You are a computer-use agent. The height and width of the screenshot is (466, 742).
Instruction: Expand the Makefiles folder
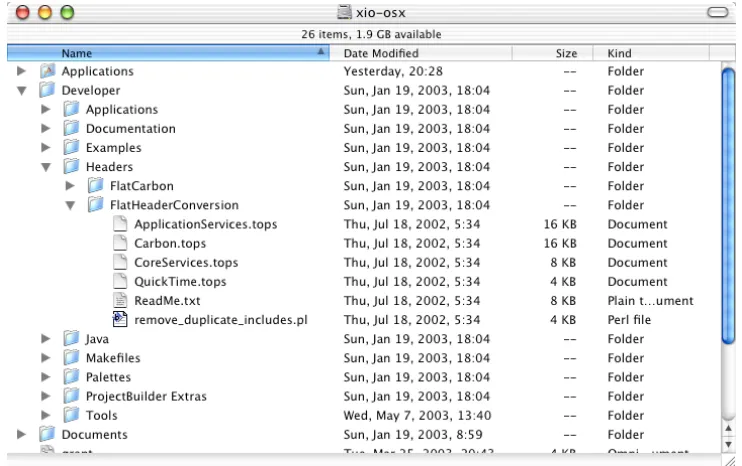(45, 358)
